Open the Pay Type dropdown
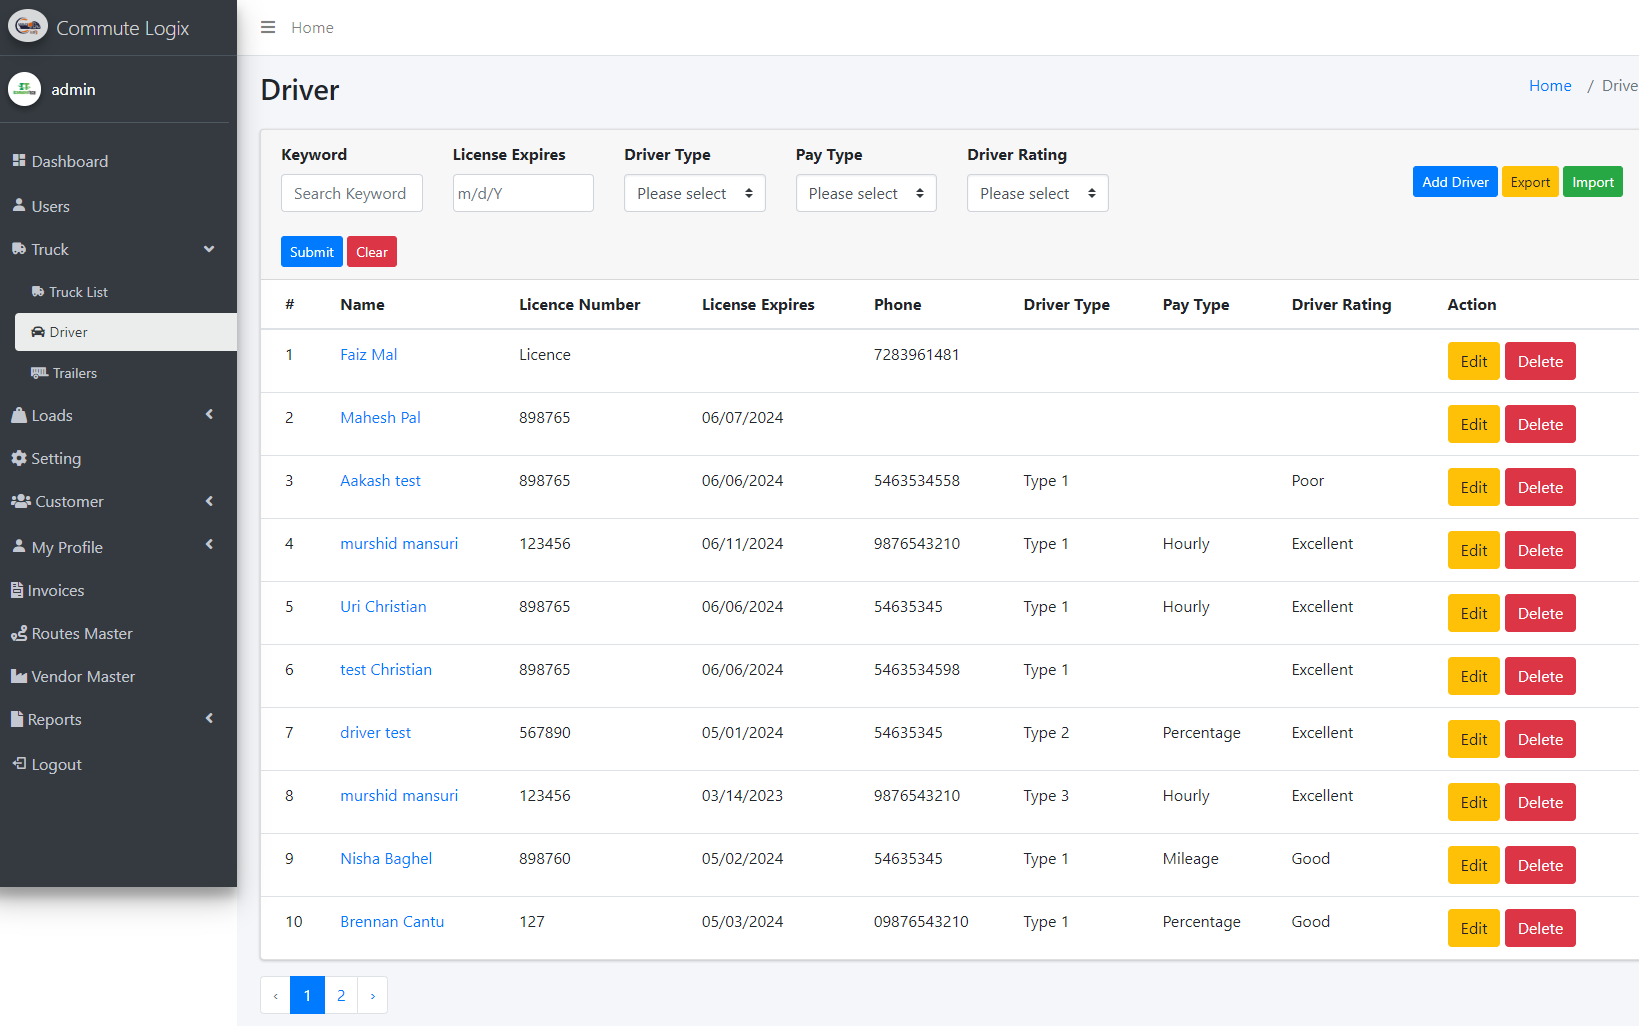Viewport: 1639px width, 1026px height. [x=865, y=193]
